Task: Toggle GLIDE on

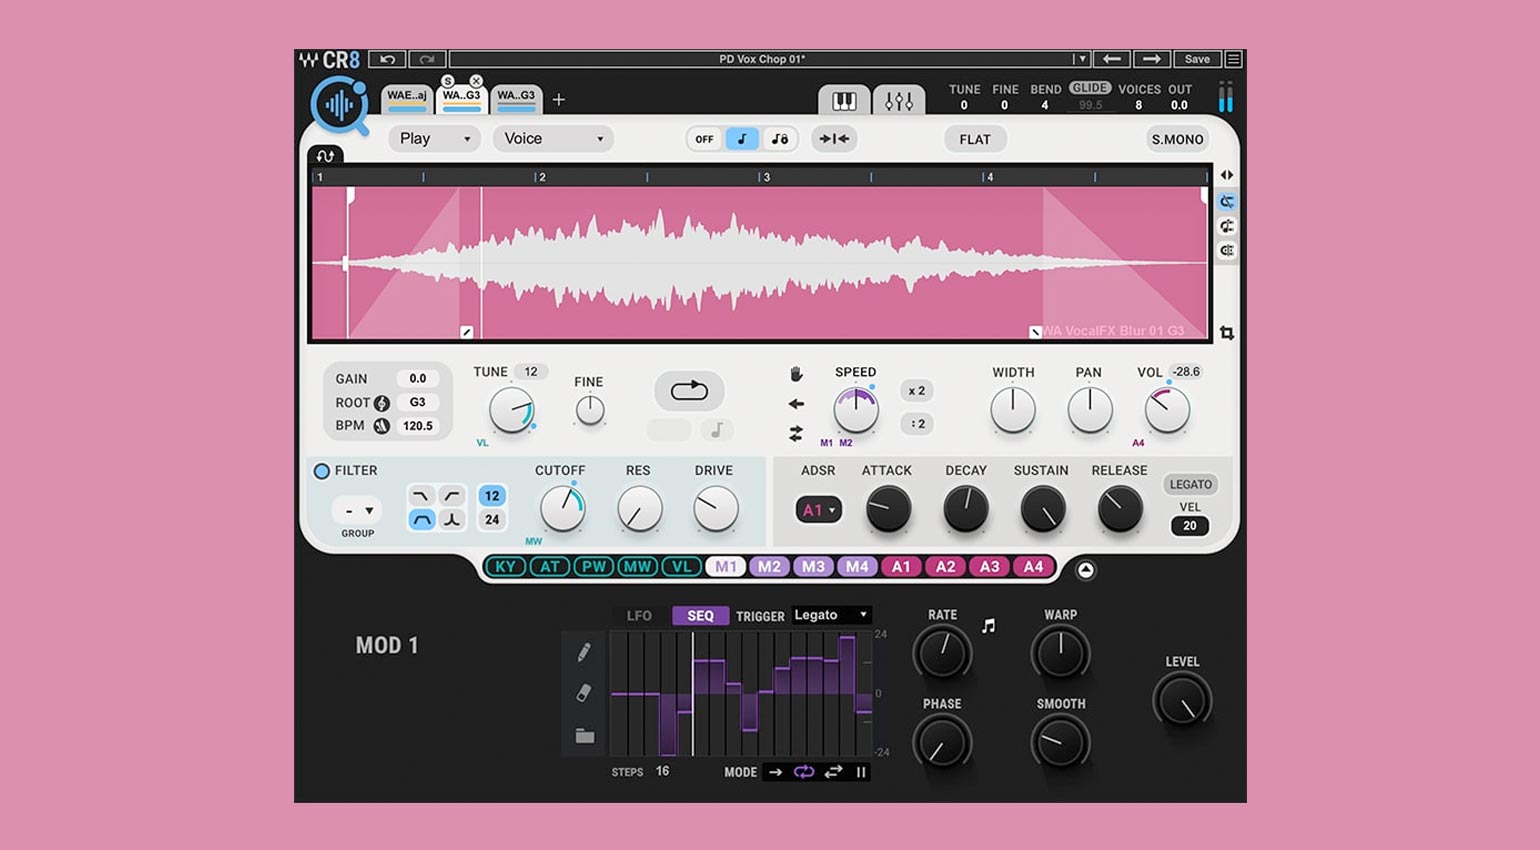Action: coord(1090,88)
